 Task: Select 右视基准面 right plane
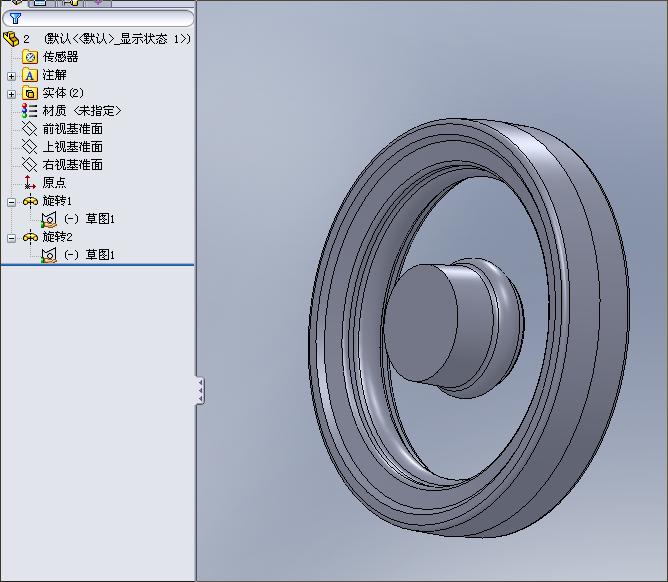[x=73, y=164]
